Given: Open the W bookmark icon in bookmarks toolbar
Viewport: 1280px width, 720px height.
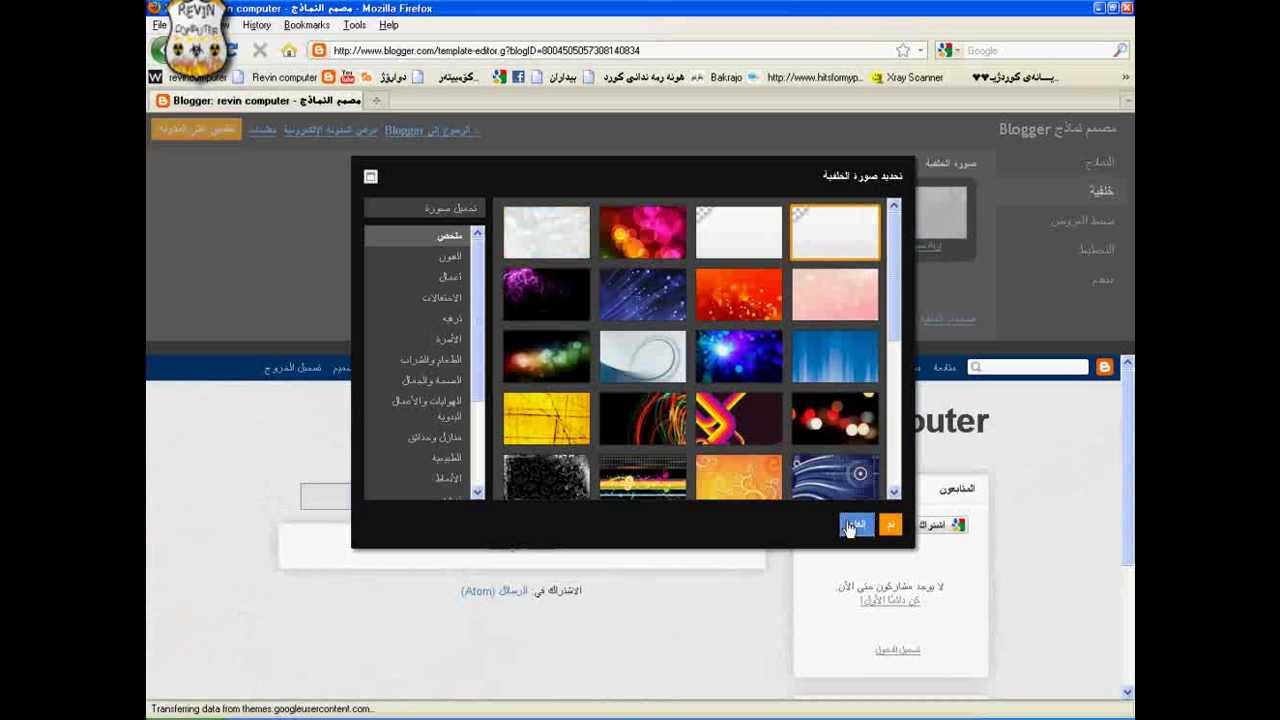Looking at the screenshot, I should coord(155,77).
